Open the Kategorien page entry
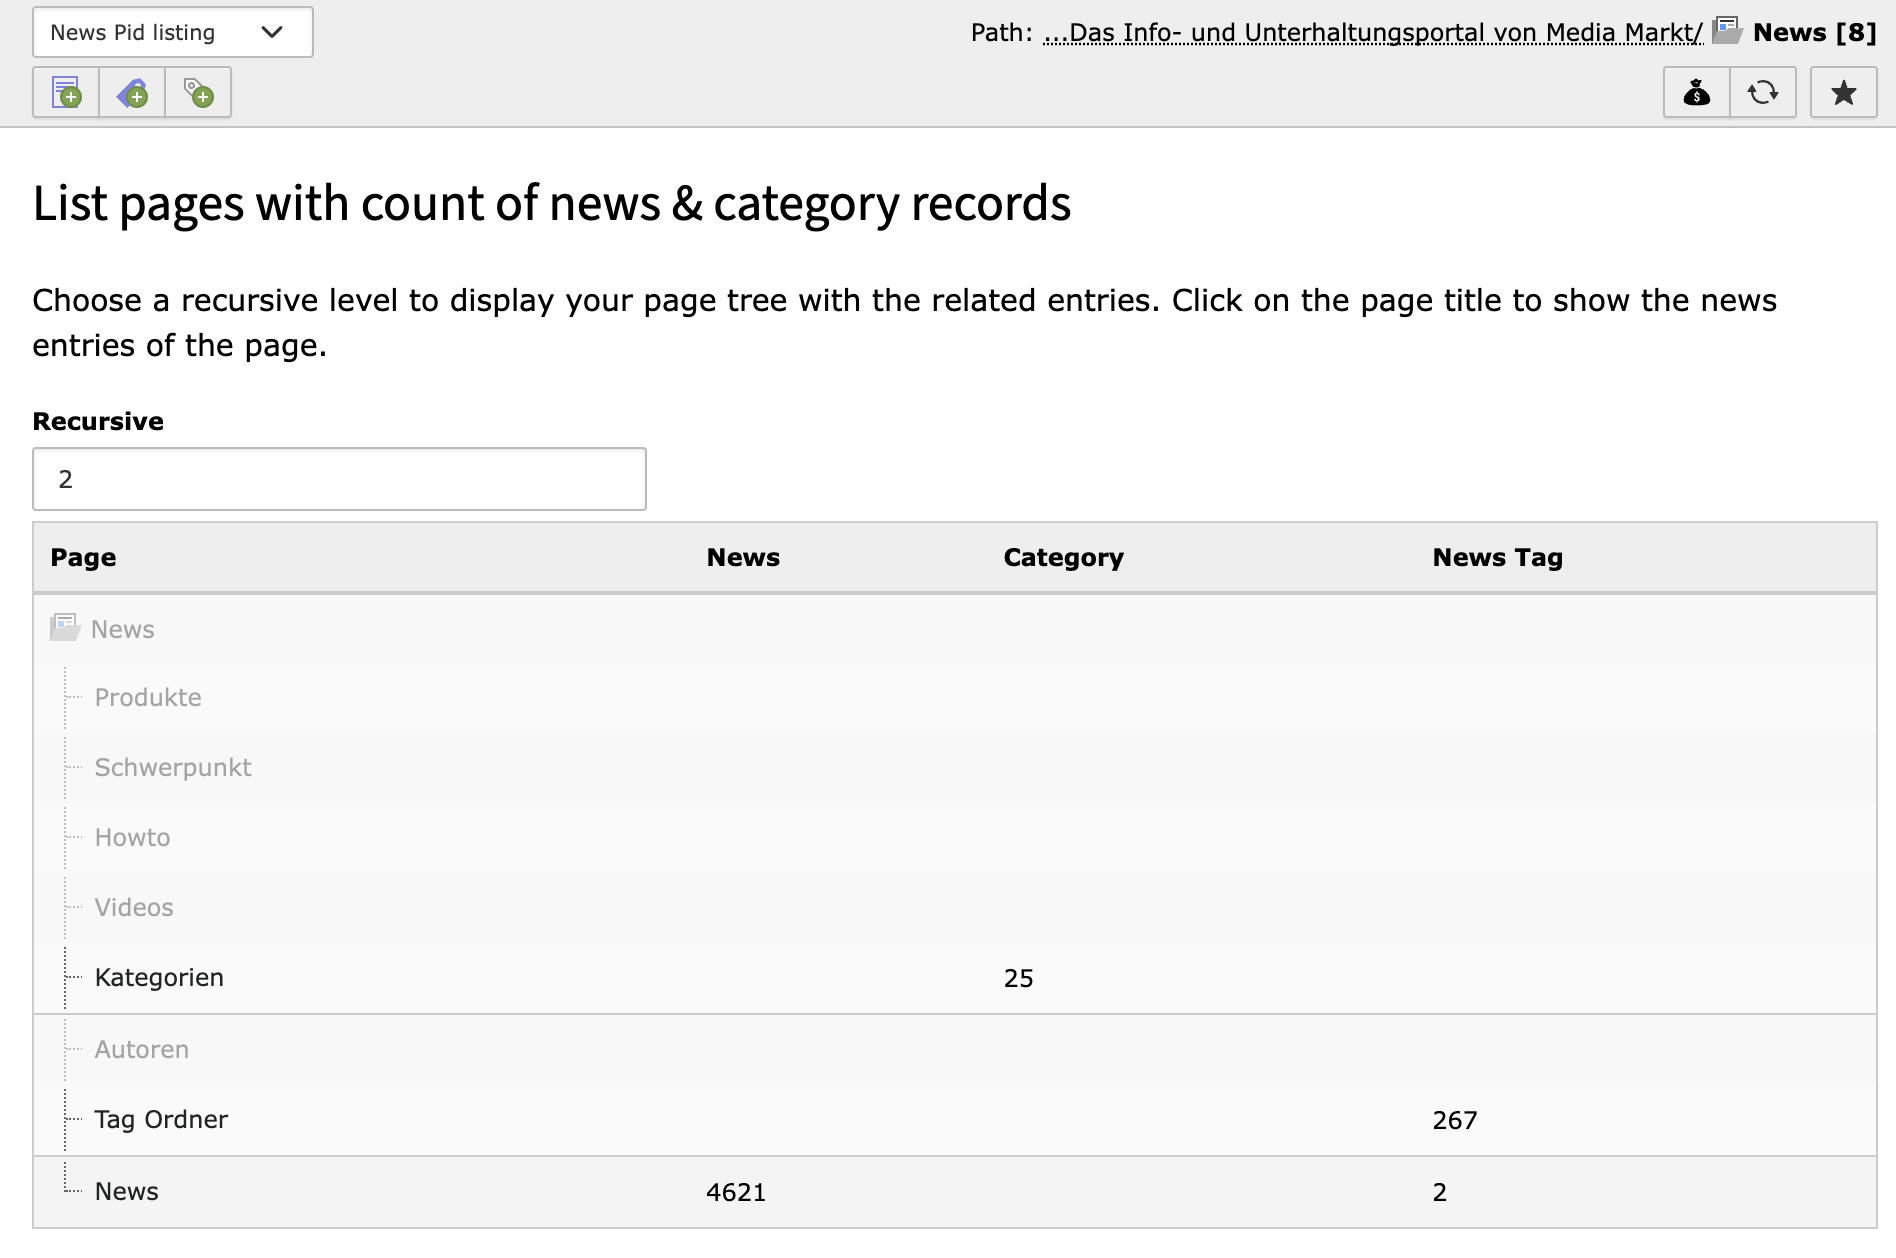 tap(159, 977)
